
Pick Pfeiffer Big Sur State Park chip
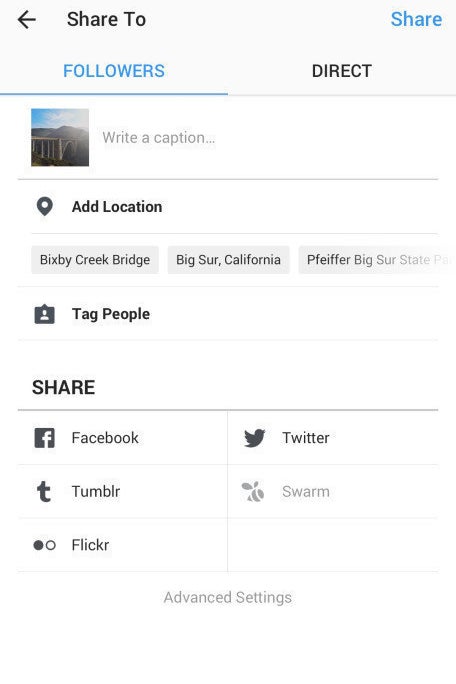[377, 260]
